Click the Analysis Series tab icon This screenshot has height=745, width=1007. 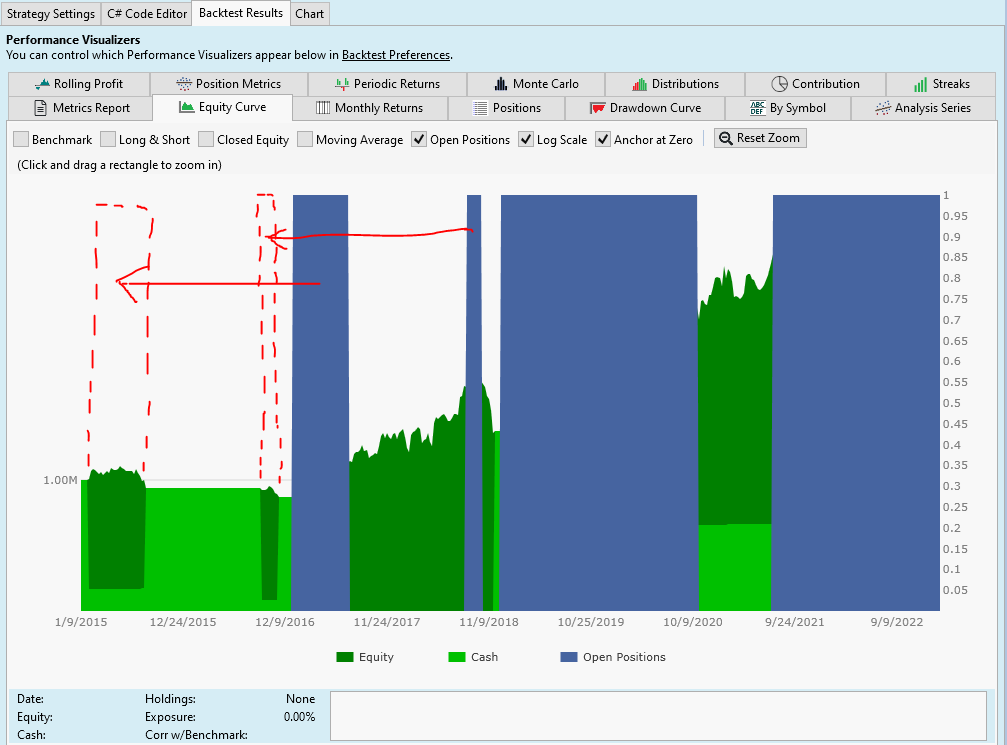tap(882, 108)
